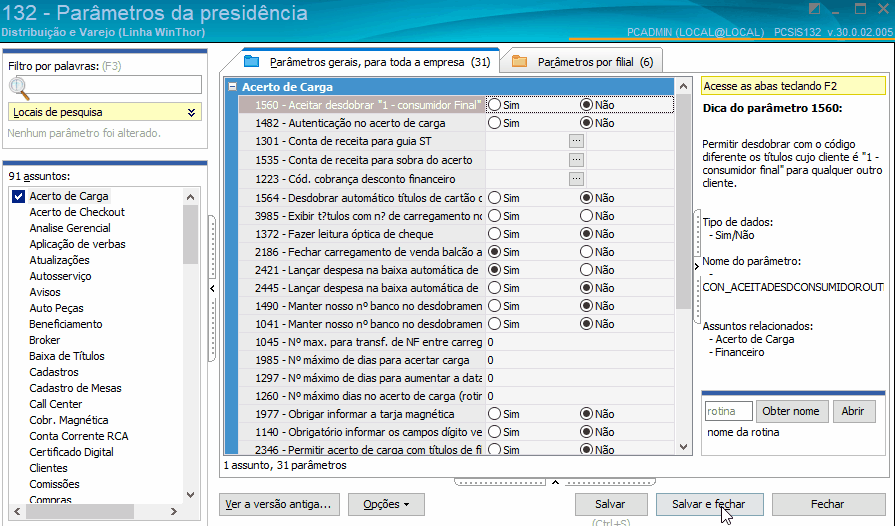Click subjects list scroll up arrow
This screenshot has height=526, width=895.
[191, 197]
